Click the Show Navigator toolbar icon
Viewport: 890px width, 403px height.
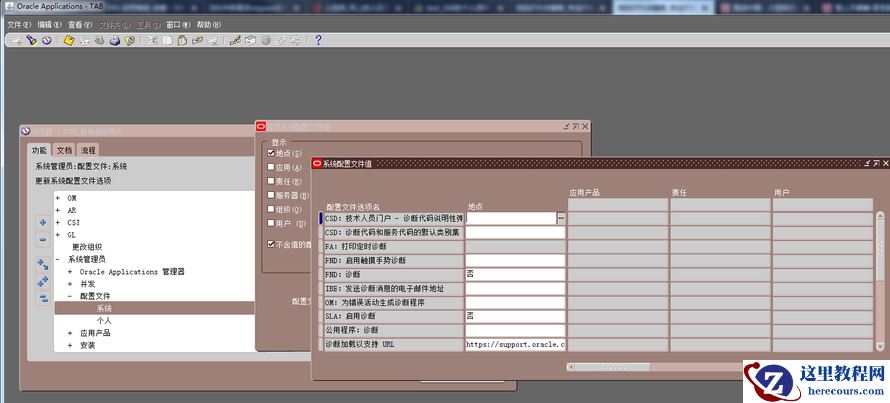coord(47,41)
